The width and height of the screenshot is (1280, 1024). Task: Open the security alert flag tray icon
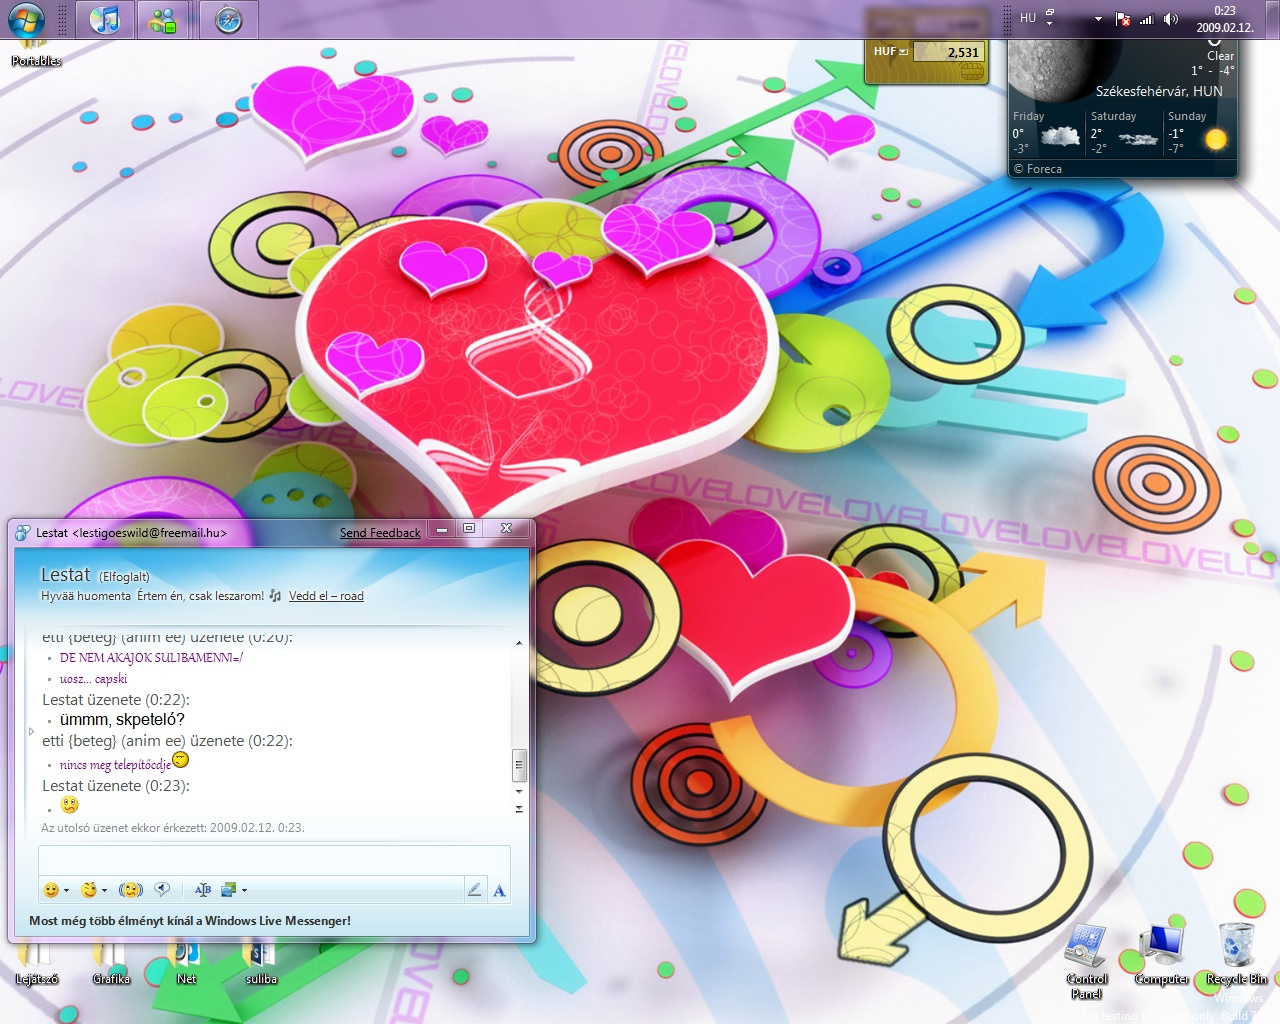click(1123, 19)
